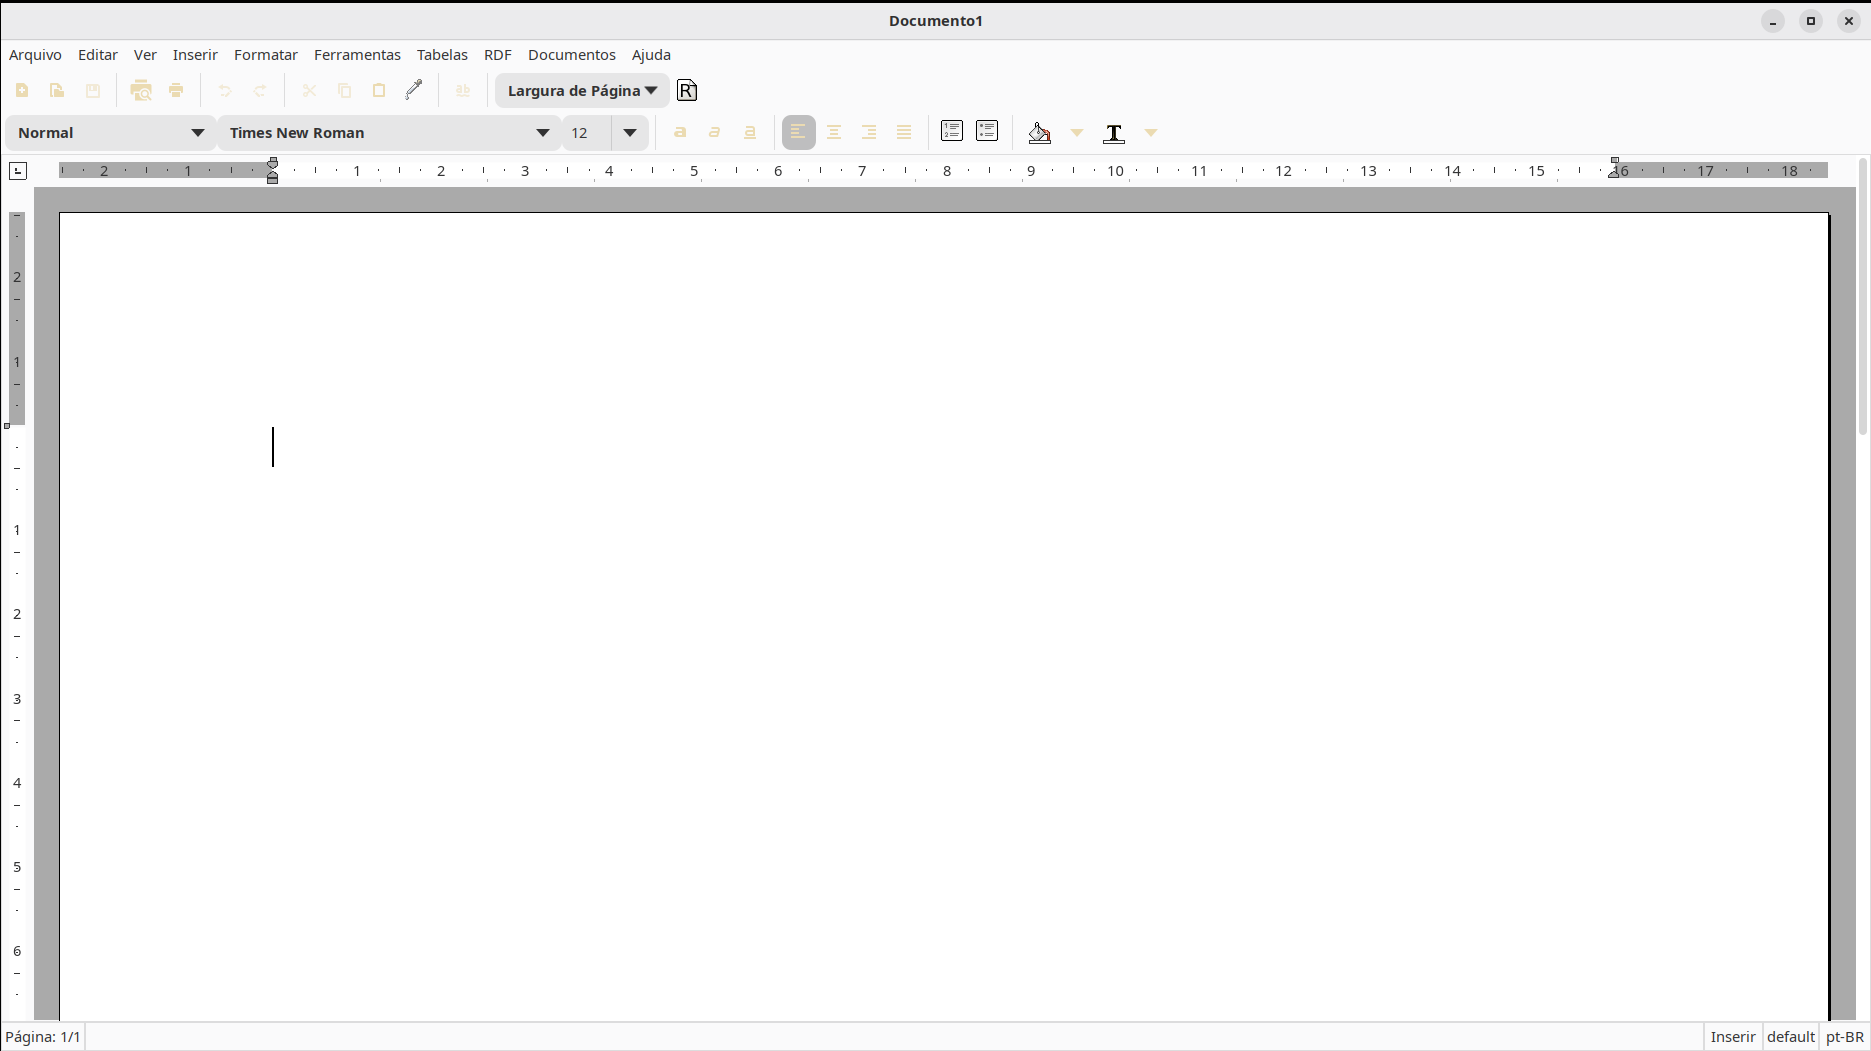Click the Página: 1/1 status bar entry
The width and height of the screenshot is (1871, 1051).
(x=43, y=1037)
